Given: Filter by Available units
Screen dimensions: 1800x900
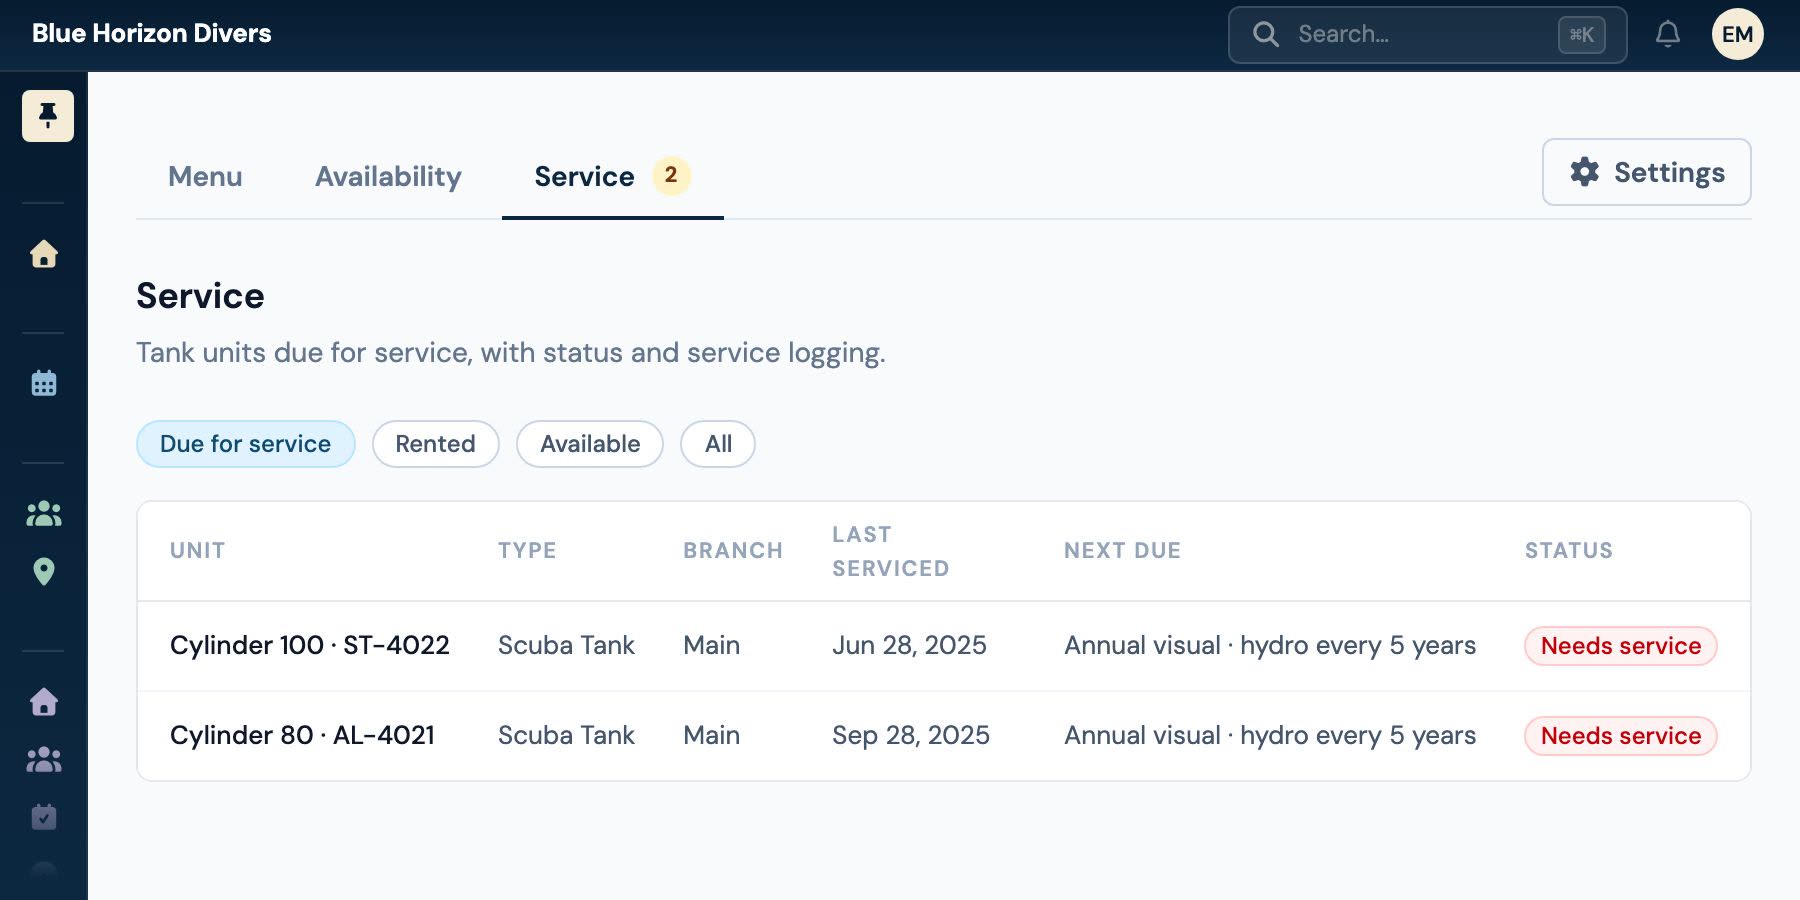Looking at the screenshot, I should pos(590,444).
